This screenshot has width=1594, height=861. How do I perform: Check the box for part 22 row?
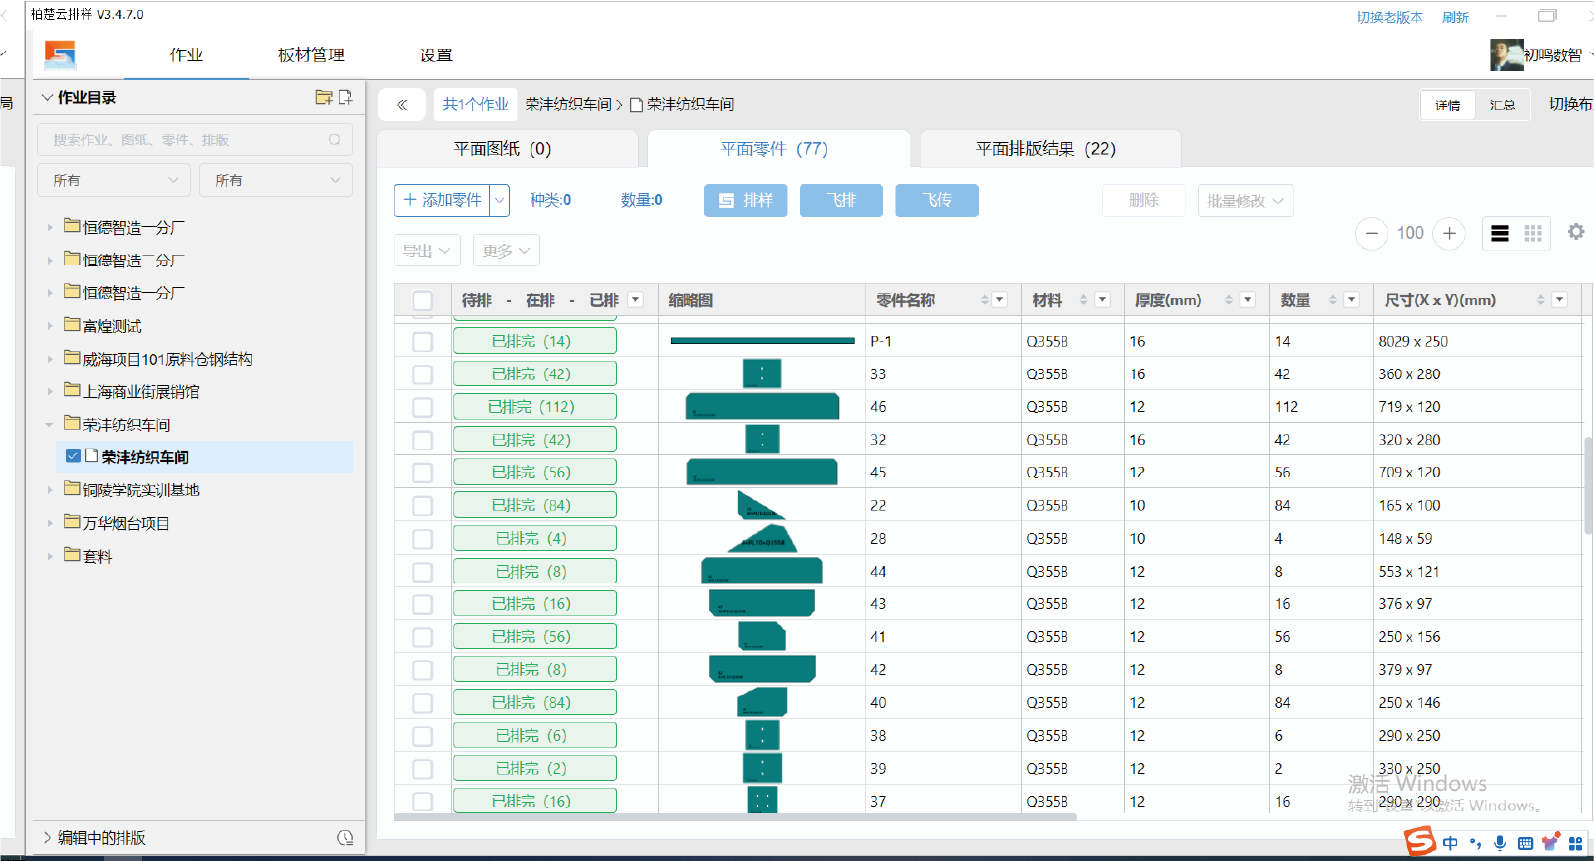[x=423, y=505]
